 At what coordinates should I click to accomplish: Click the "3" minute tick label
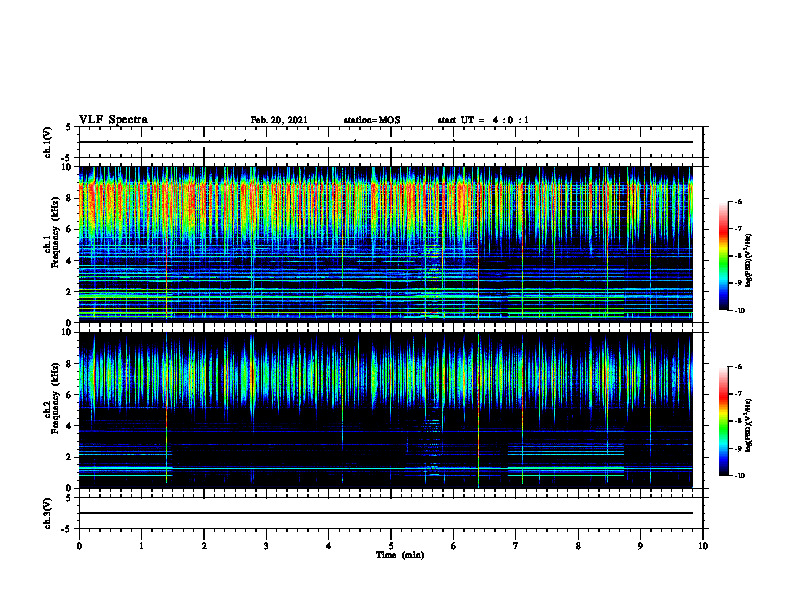pyautogui.click(x=266, y=546)
